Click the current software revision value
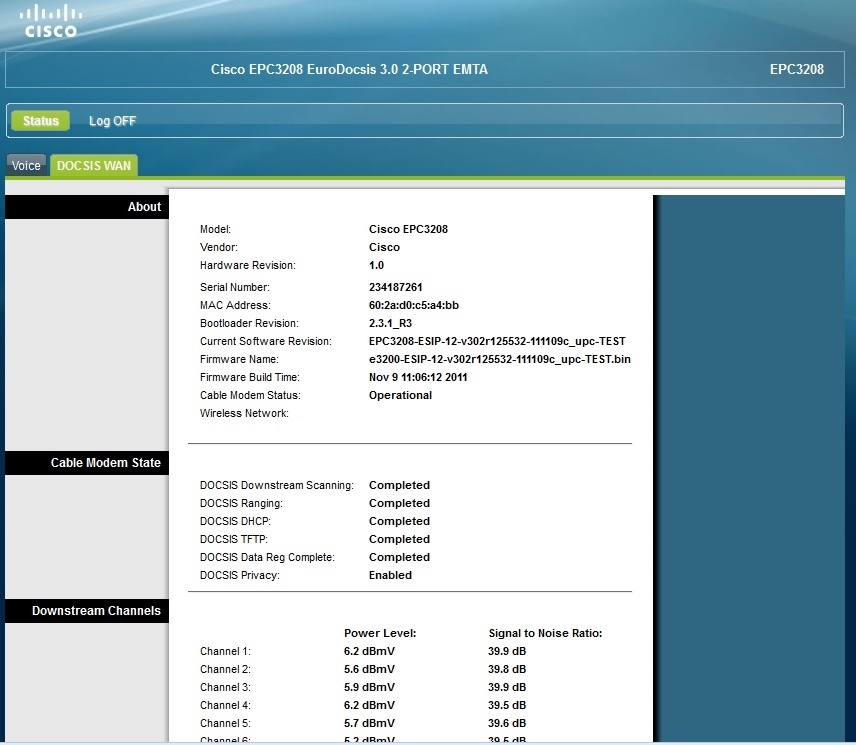The height and width of the screenshot is (745, 856). pyautogui.click(x=497, y=341)
